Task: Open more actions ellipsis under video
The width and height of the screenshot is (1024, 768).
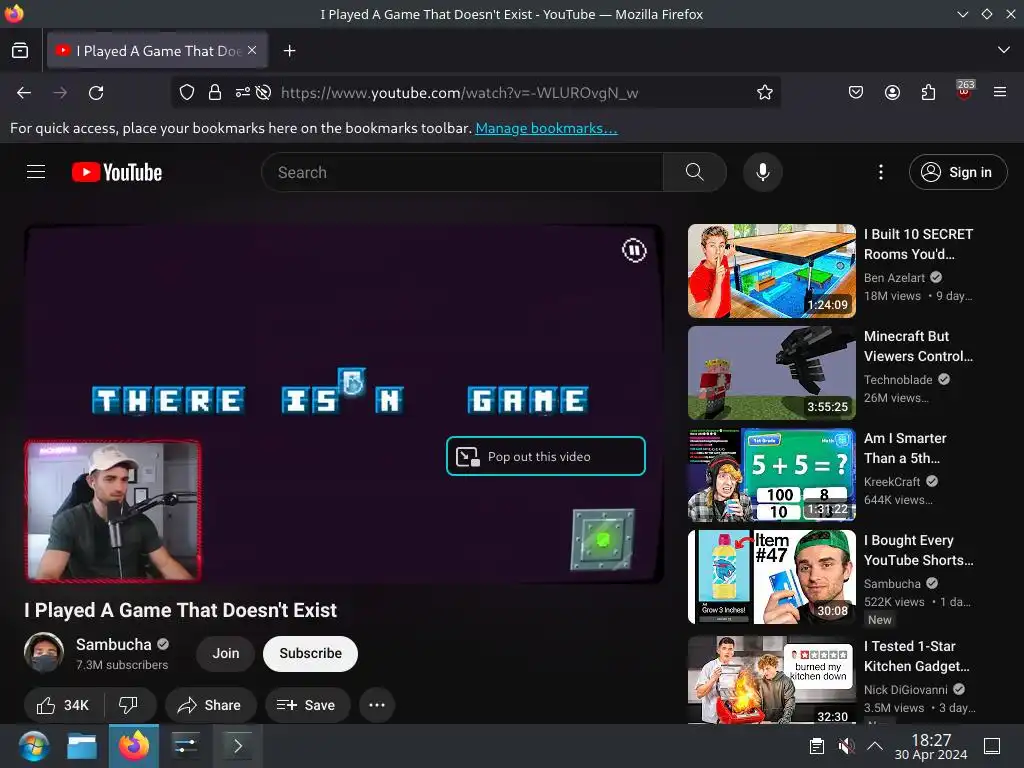Action: (377, 705)
